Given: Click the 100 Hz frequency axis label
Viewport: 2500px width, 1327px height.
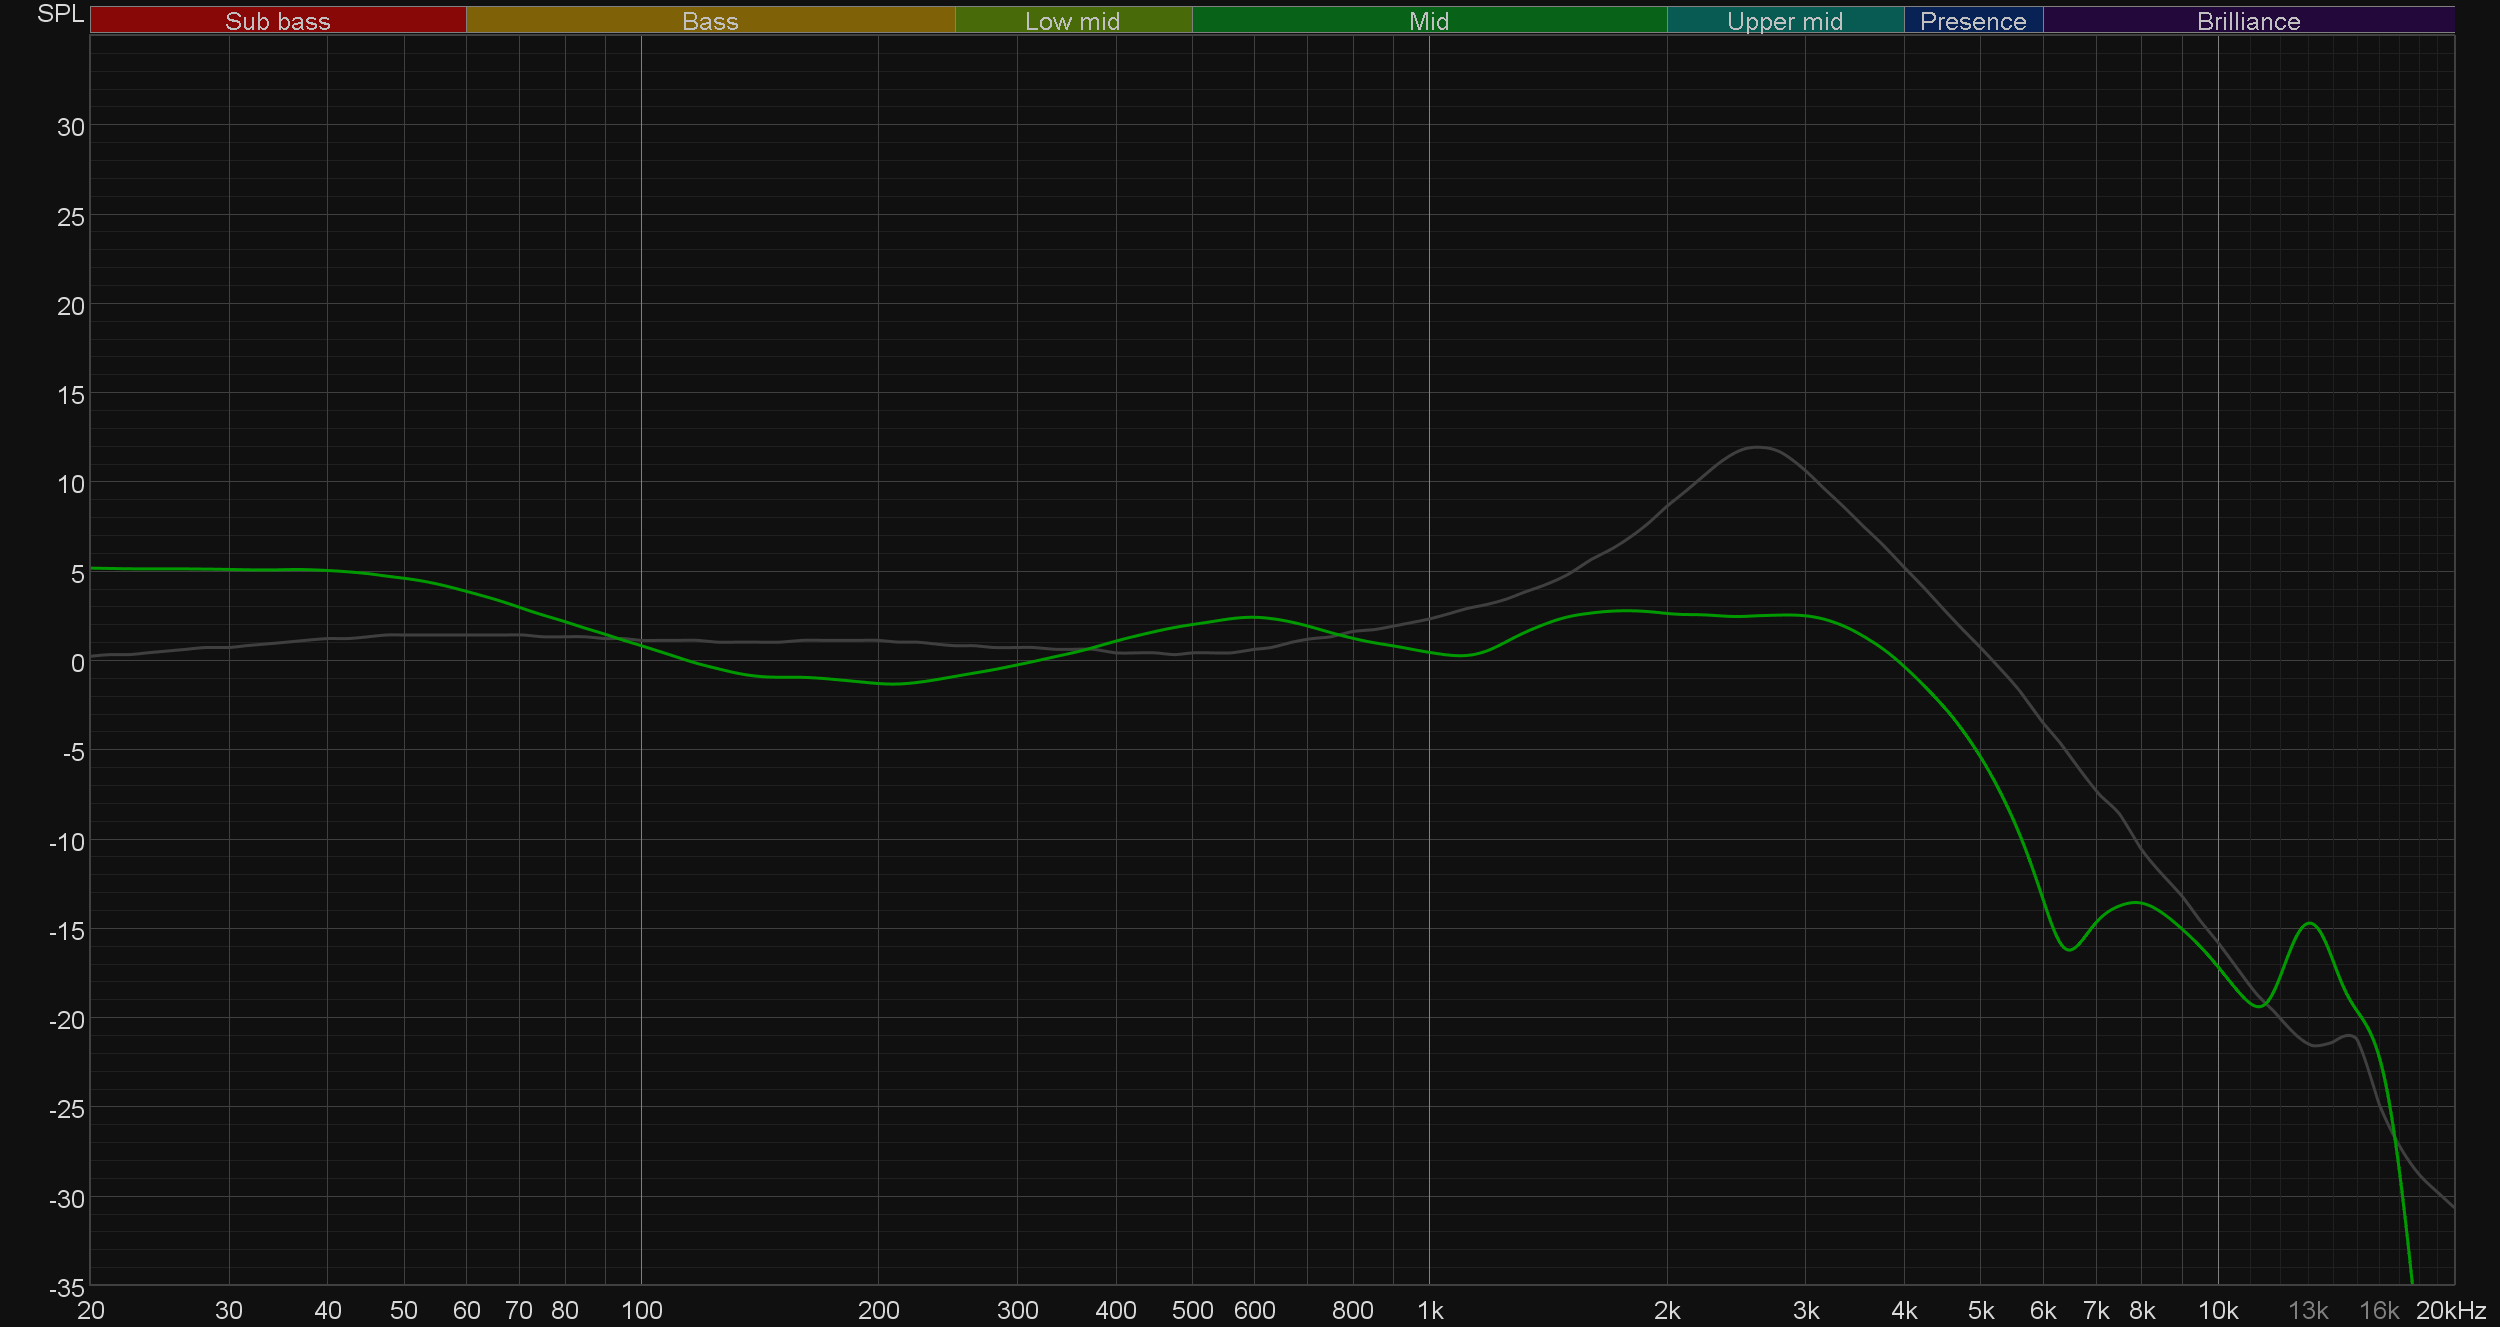Looking at the screenshot, I should pos(641,1310).
